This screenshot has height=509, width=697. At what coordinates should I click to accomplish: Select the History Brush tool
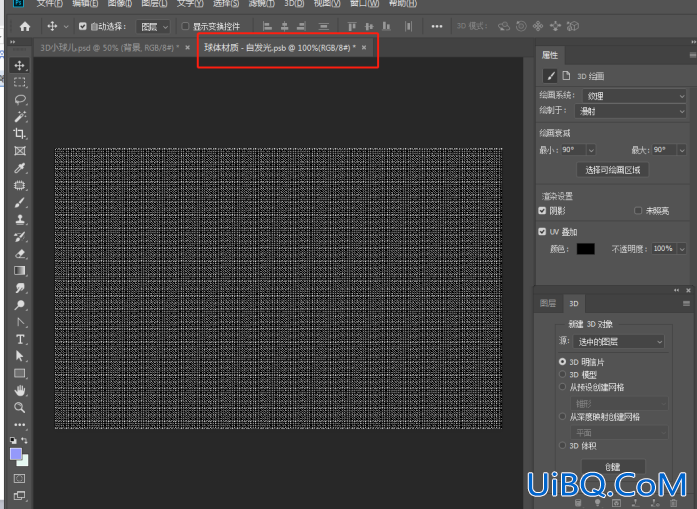click(20, 236)
